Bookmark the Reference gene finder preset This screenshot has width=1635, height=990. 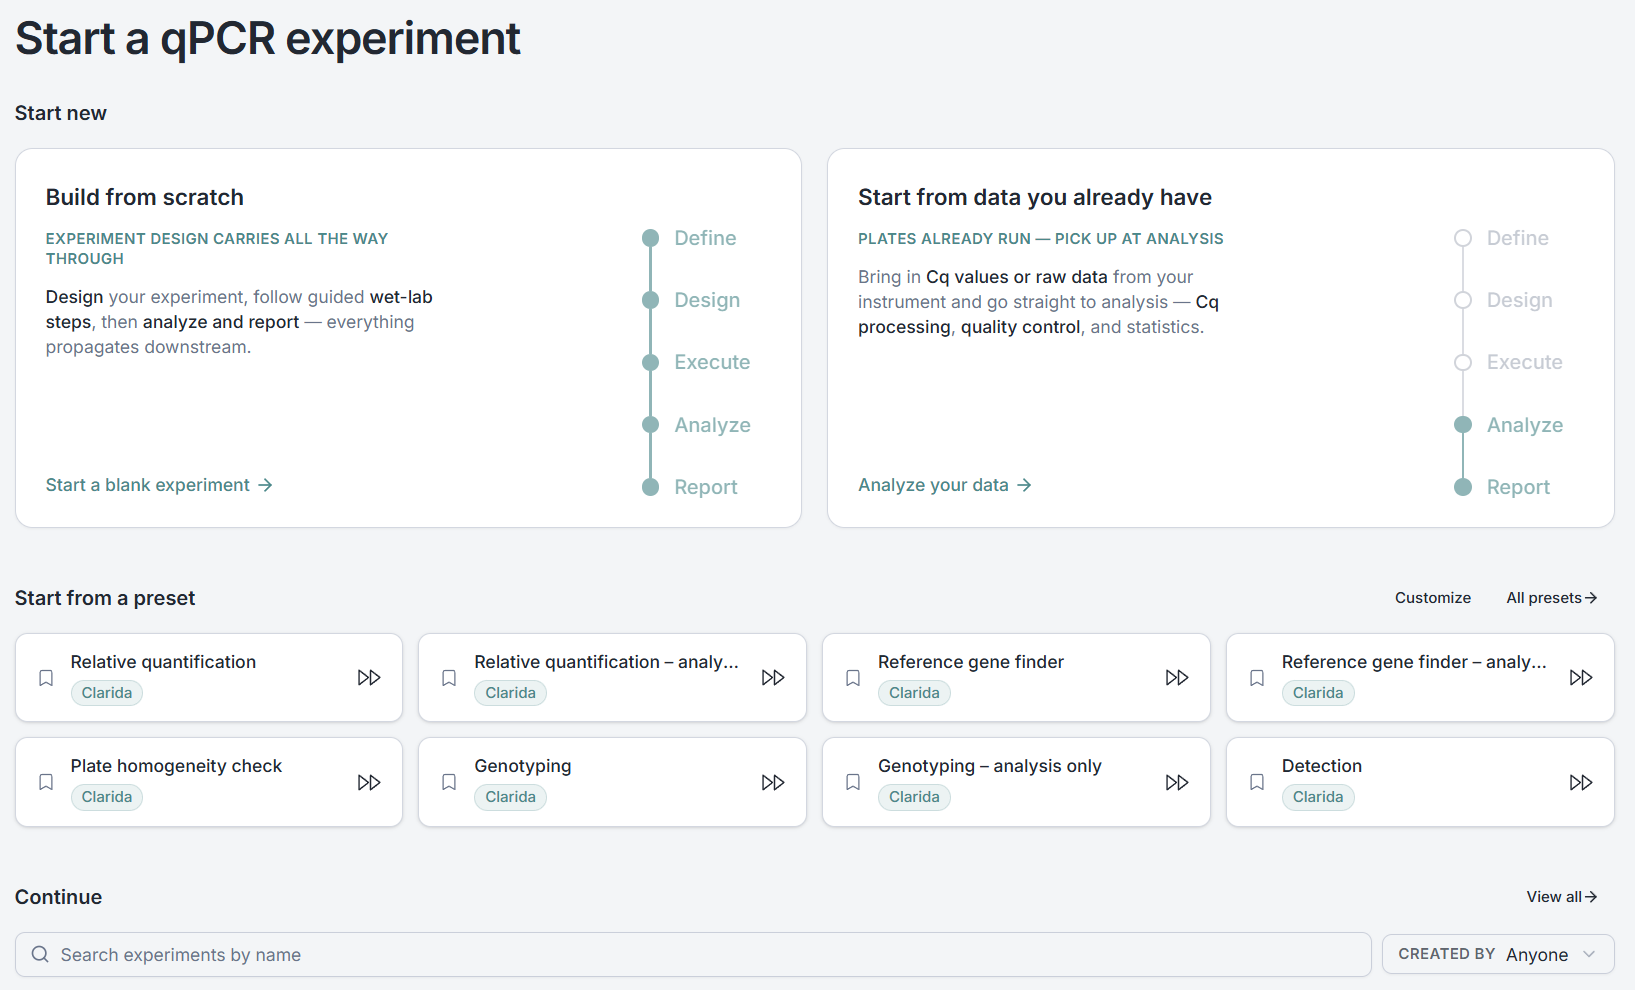point(853,678)
